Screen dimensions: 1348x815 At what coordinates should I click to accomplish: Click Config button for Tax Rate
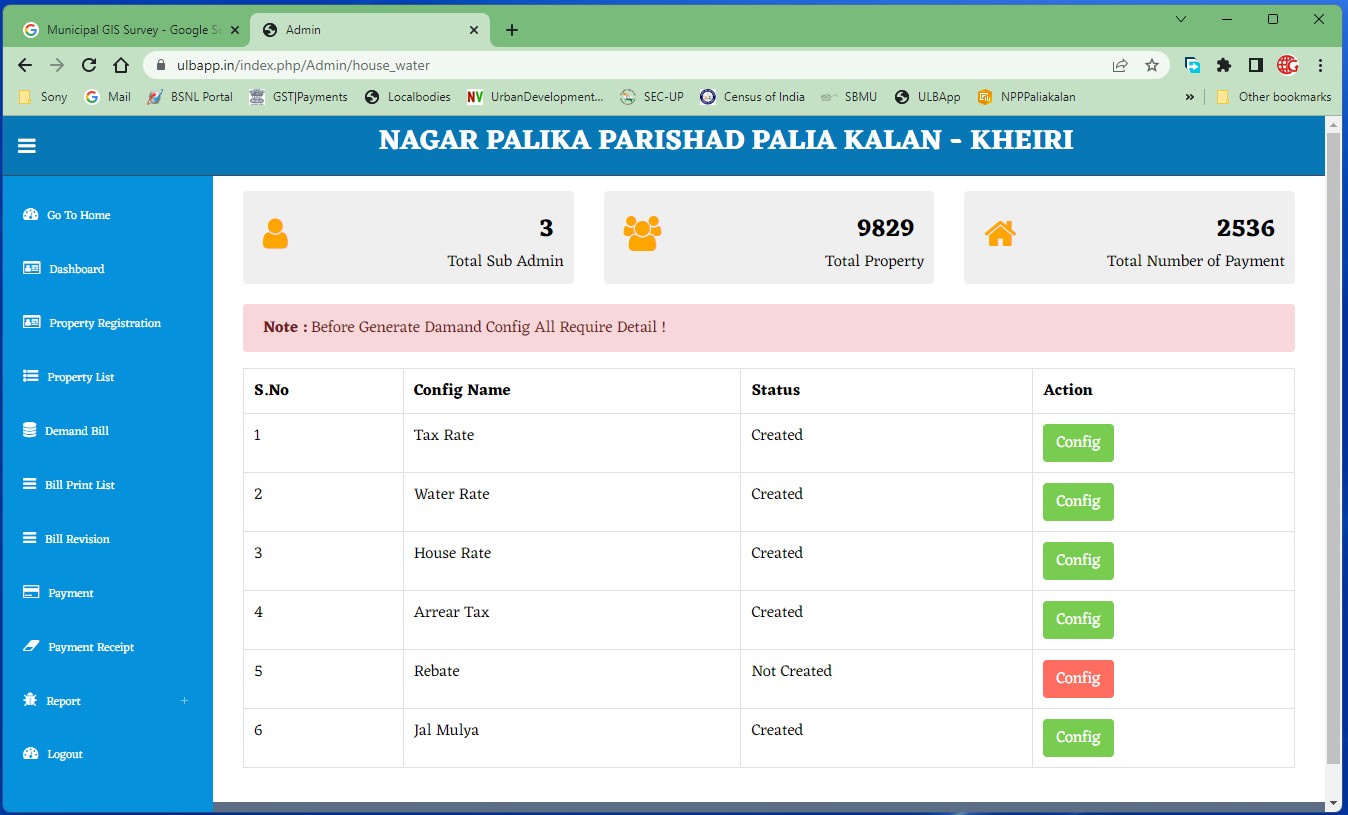1078,443
